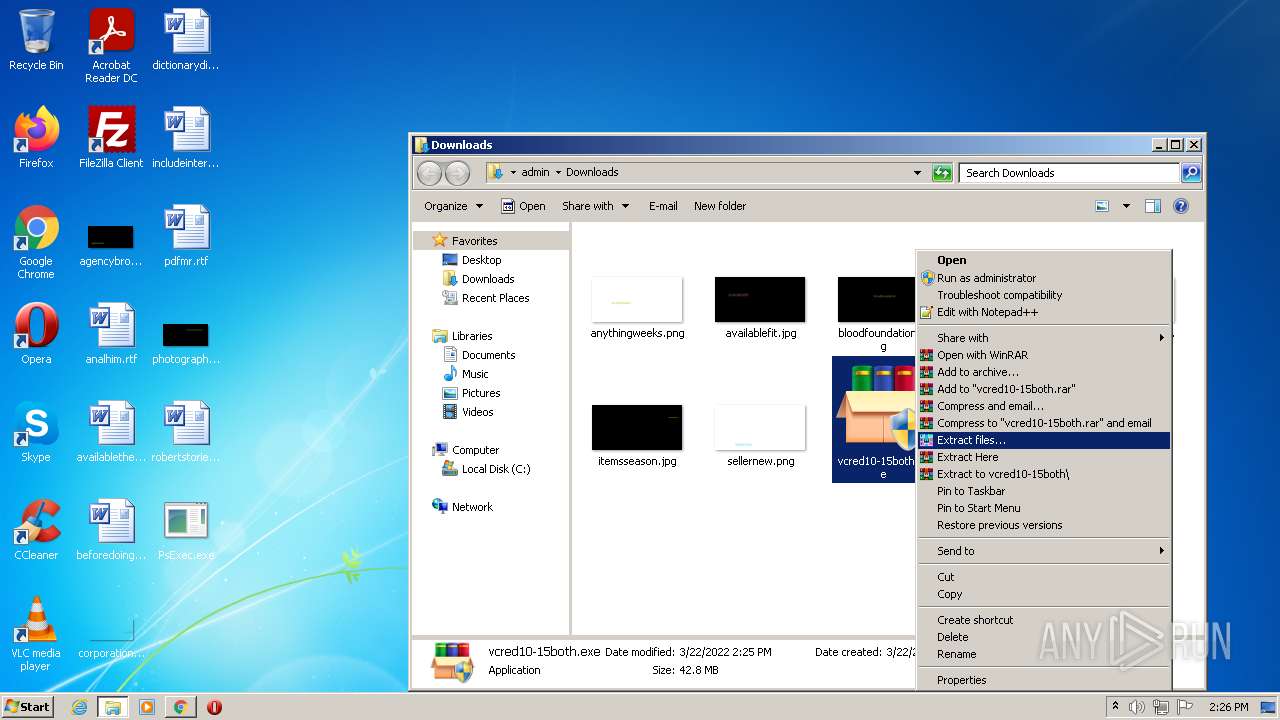Select Pin to Taskbar option
This screenshot has height=720, width=1280.
click(1044, 491)
